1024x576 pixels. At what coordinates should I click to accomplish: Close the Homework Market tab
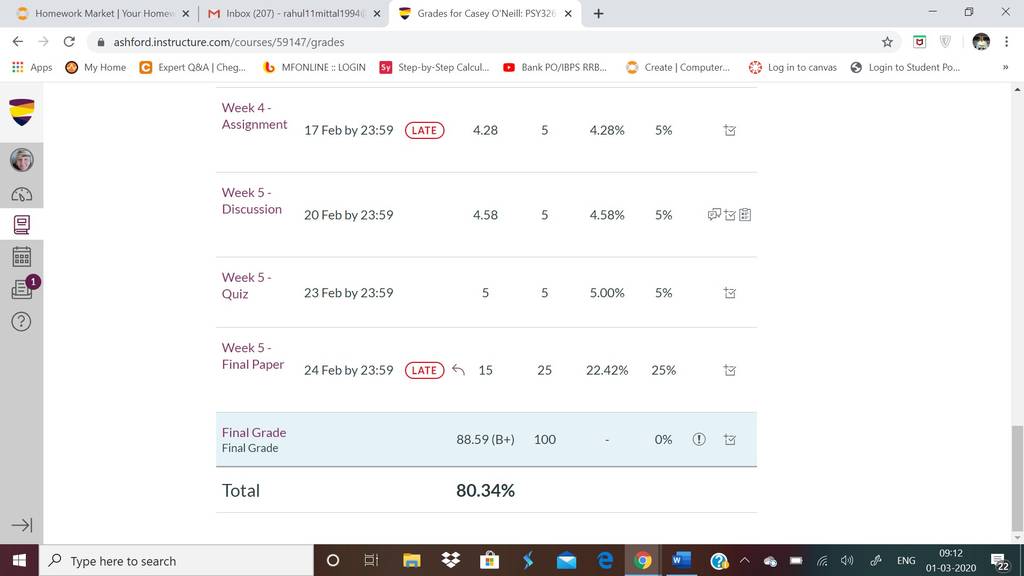(x=185, y=13)
